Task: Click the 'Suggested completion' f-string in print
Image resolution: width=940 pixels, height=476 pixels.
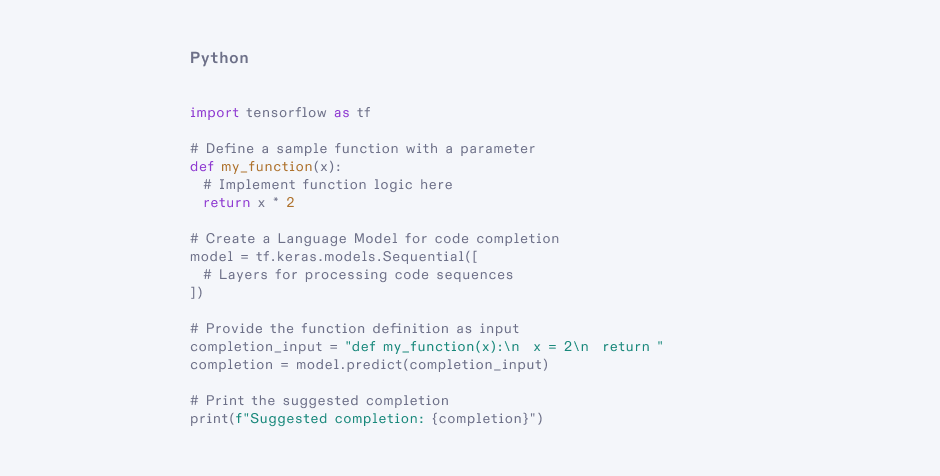Action: (385, 419)
